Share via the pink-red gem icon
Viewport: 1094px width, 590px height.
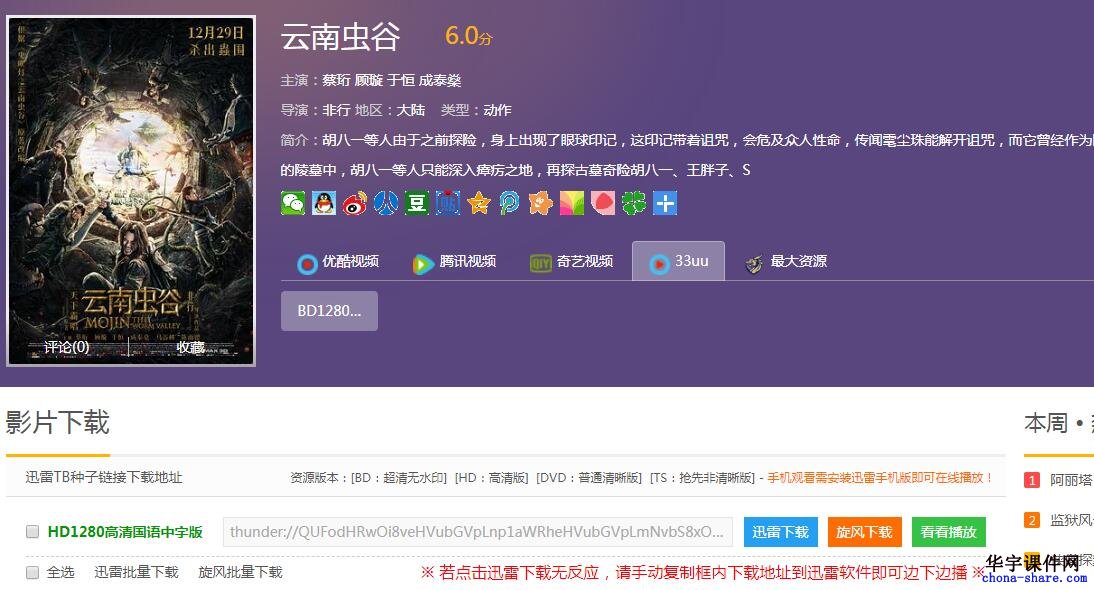point(603,203)
